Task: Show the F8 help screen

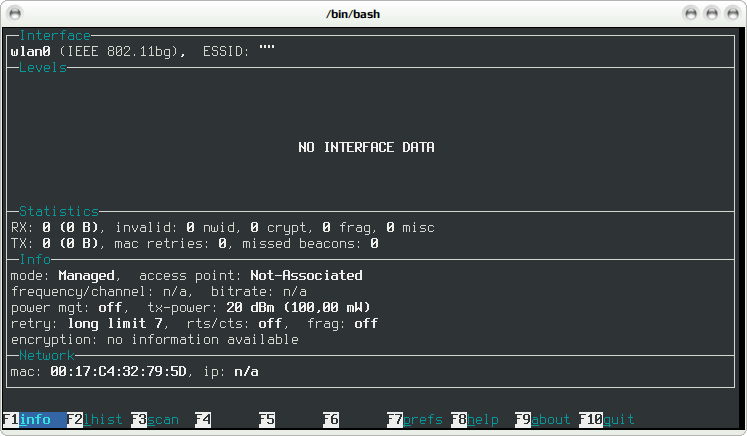Action: pos(475,420)
